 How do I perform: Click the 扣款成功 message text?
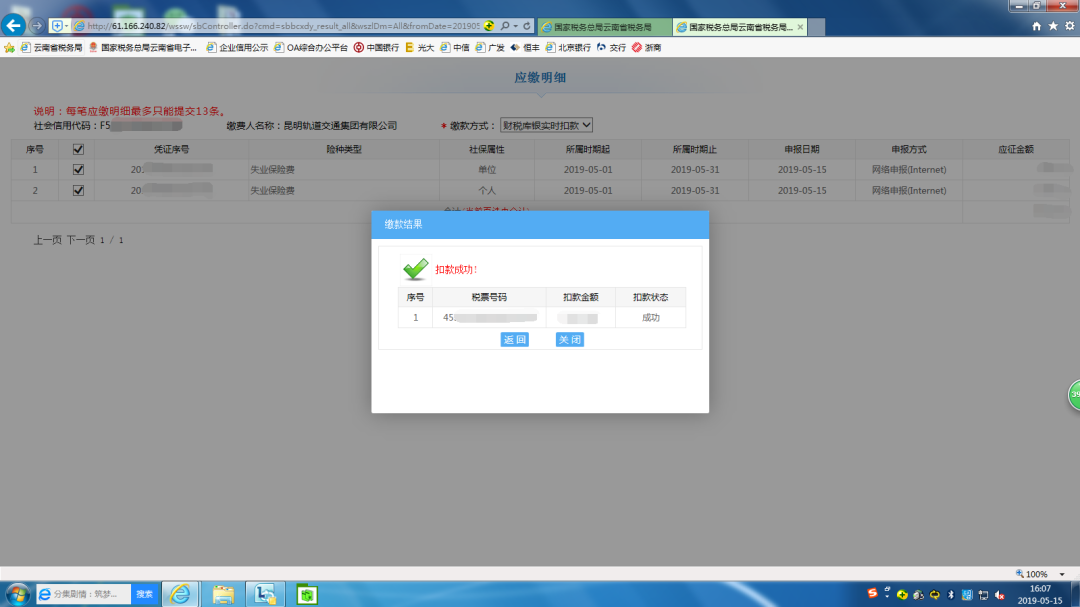(456, 269)
